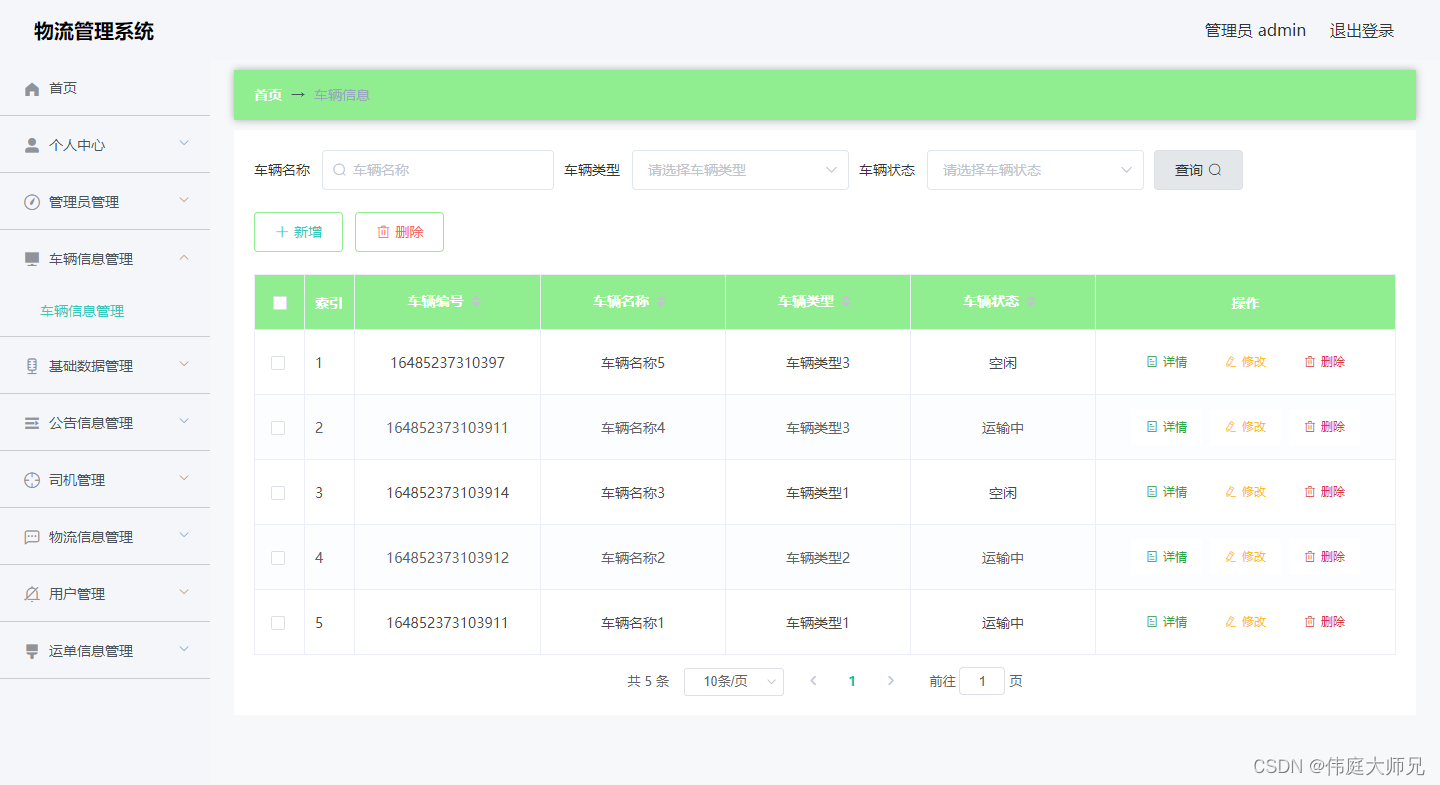Click the icon beside 司机管理
This screenshot has height=785, width=1440.
[x=32, y=480]
